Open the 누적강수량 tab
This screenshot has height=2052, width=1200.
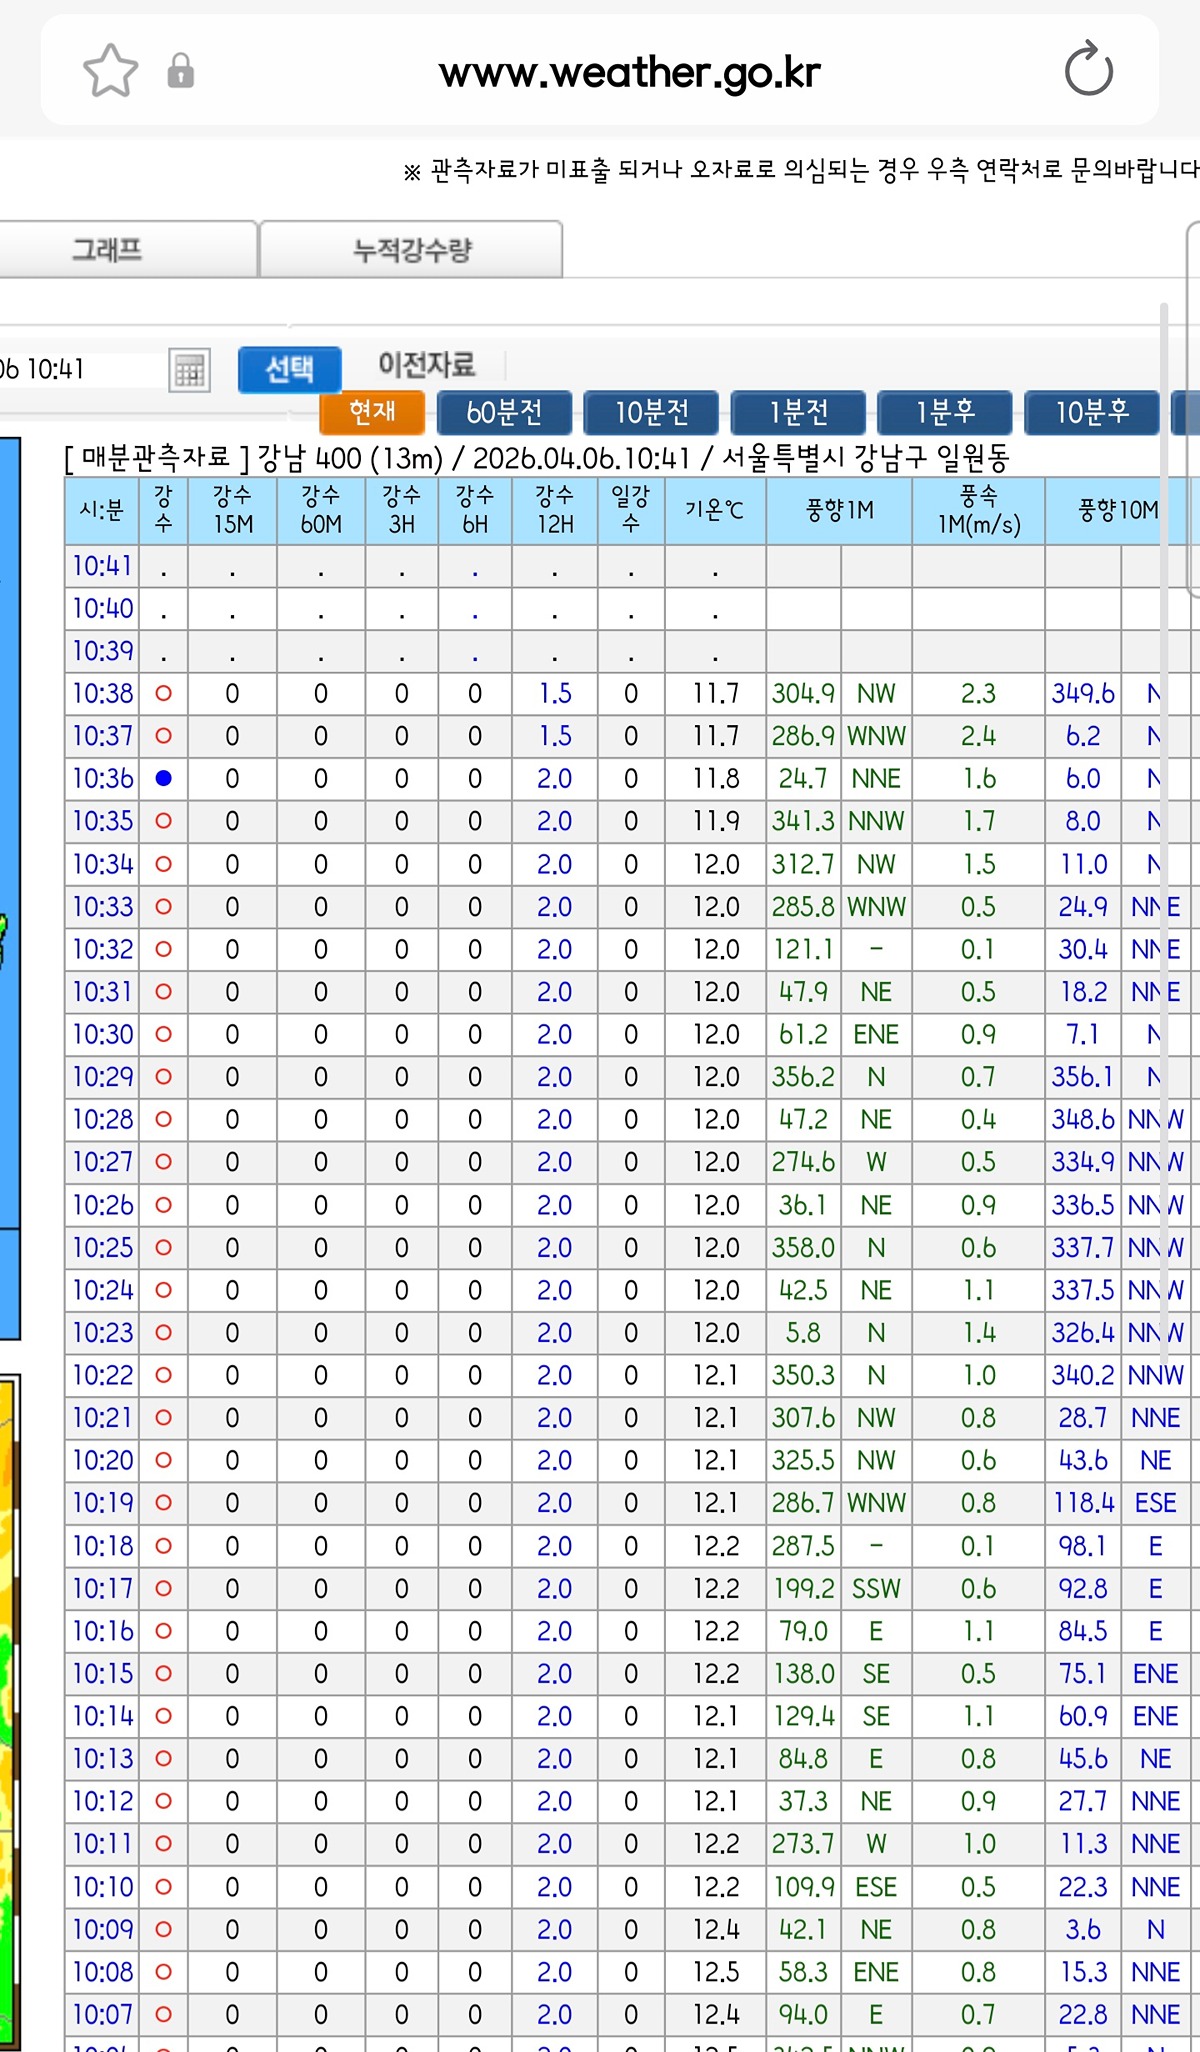pos(411,249)
